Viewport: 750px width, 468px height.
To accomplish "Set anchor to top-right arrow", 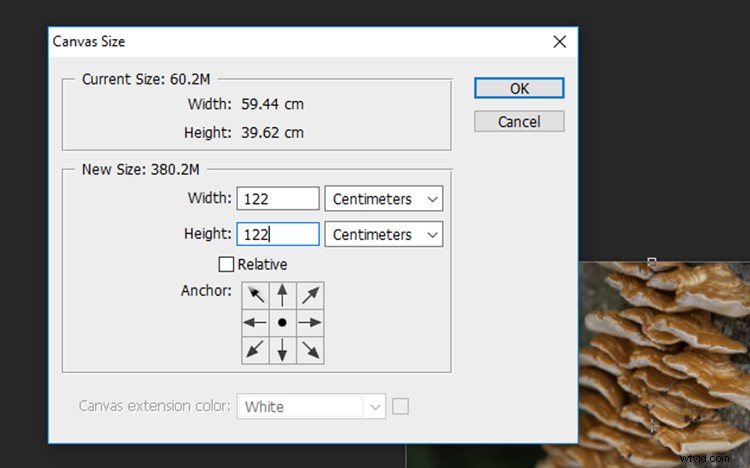I will [310, 295].
